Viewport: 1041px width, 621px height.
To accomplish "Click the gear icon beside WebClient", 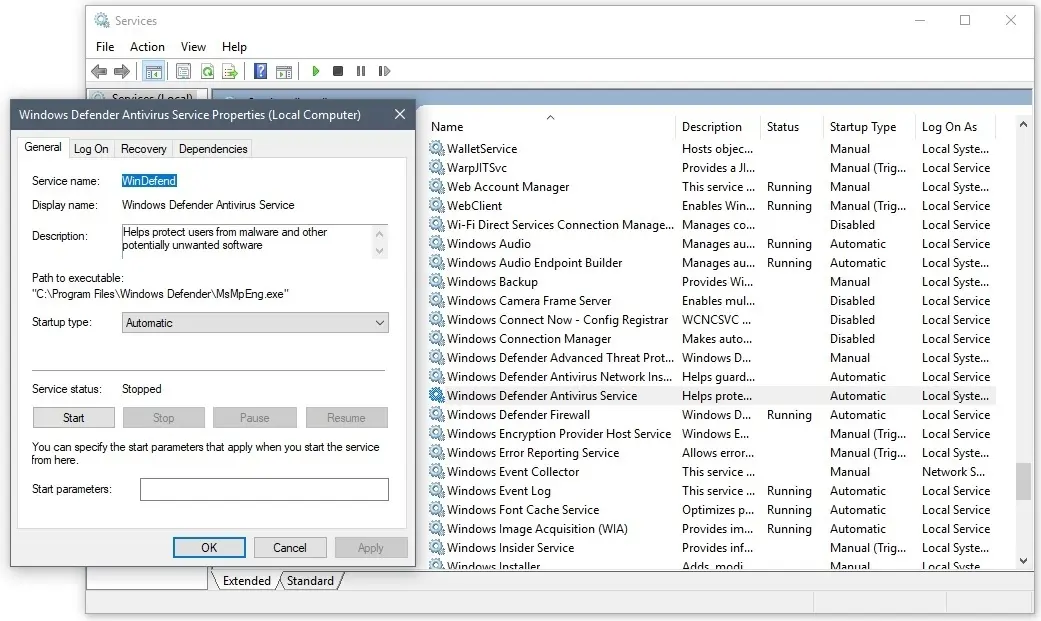I will pyautogui.click(x=436, y=205).
